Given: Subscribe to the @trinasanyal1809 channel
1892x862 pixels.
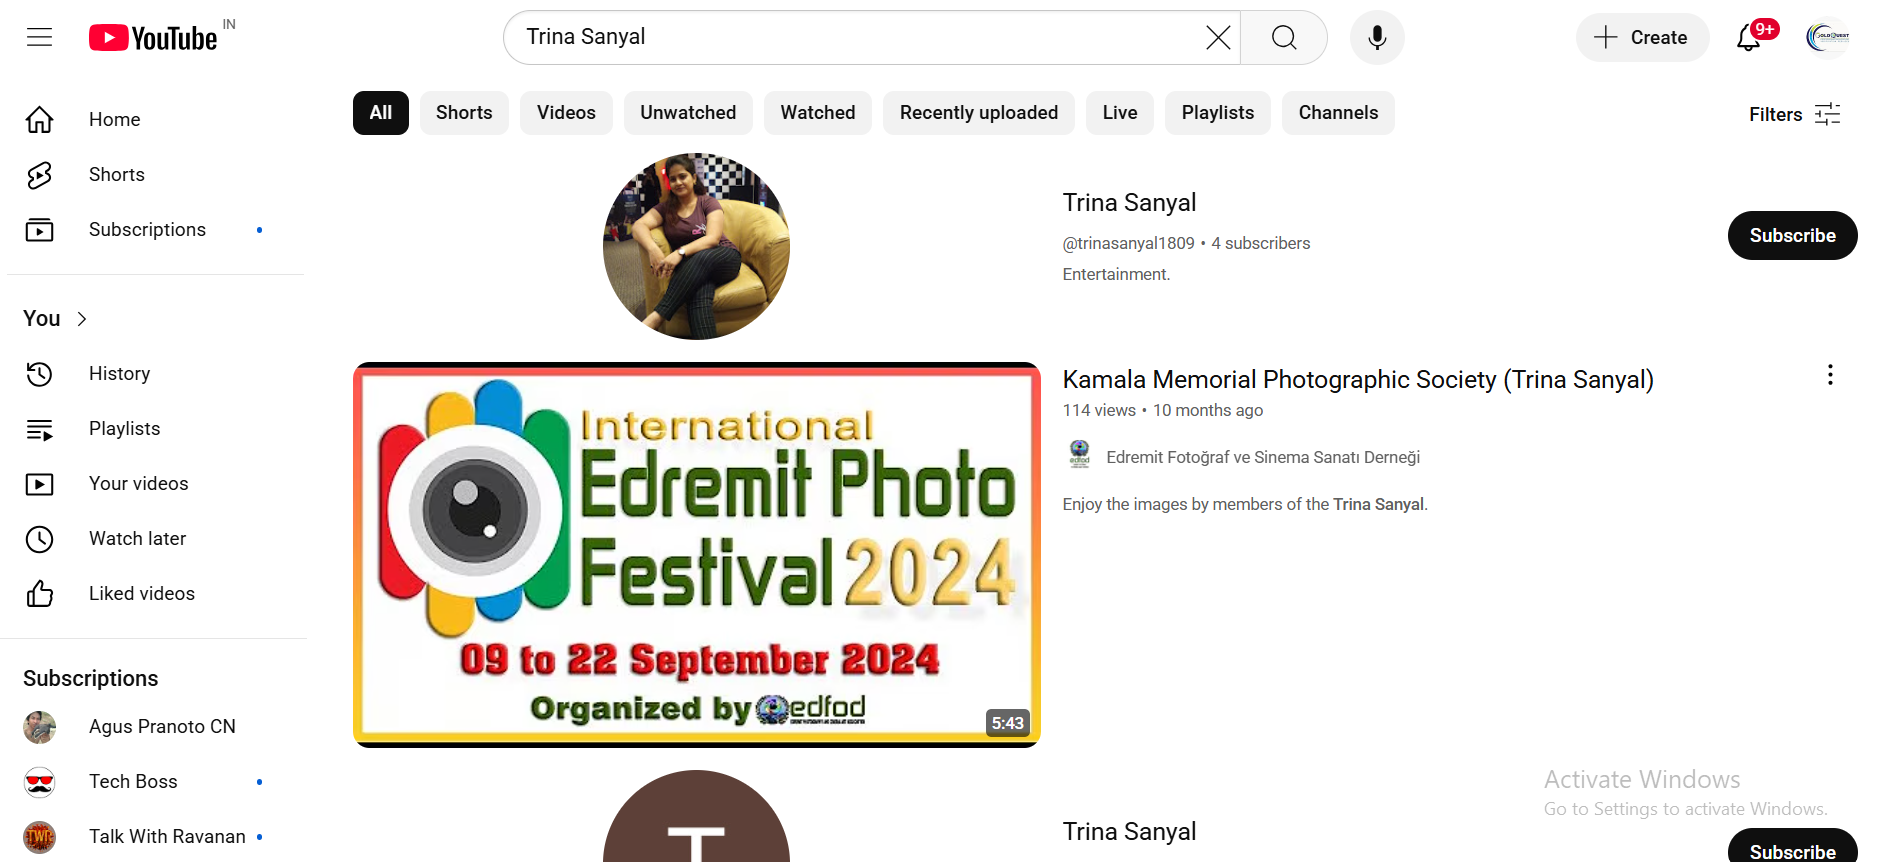Looking at the screenshot, I should click(x=1792, y=236).
